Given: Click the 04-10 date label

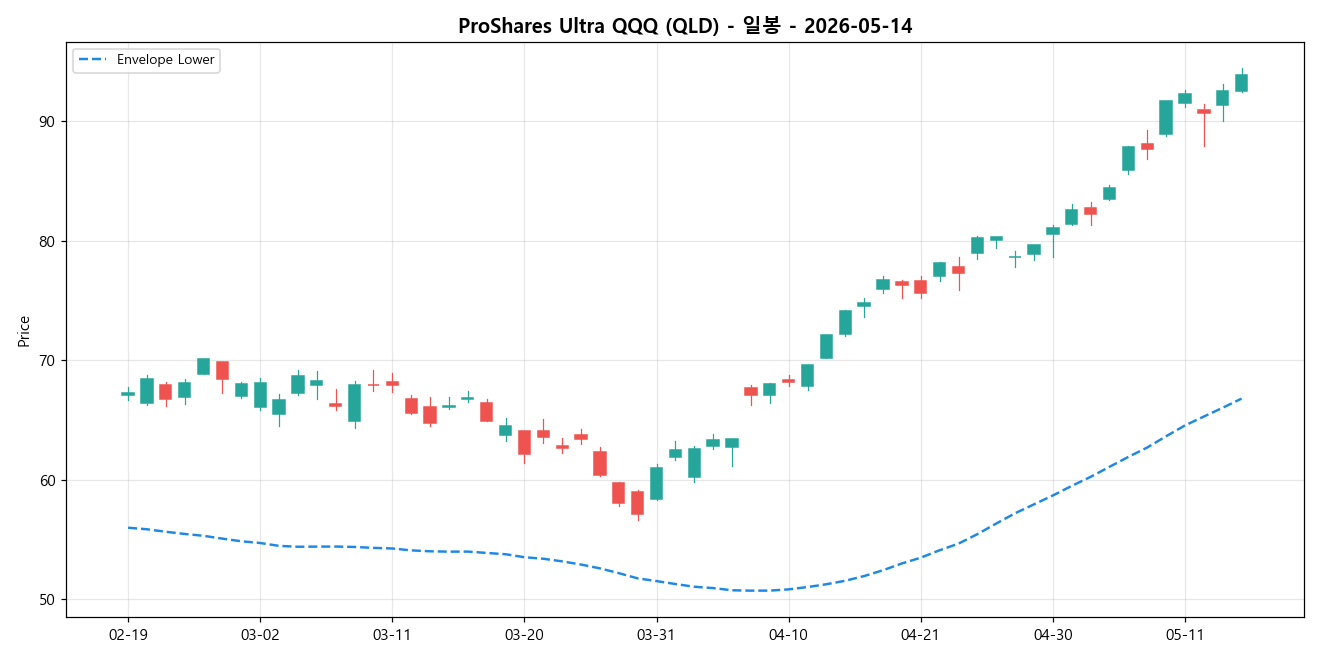Looking at the screenshot, I should point(788,635).
